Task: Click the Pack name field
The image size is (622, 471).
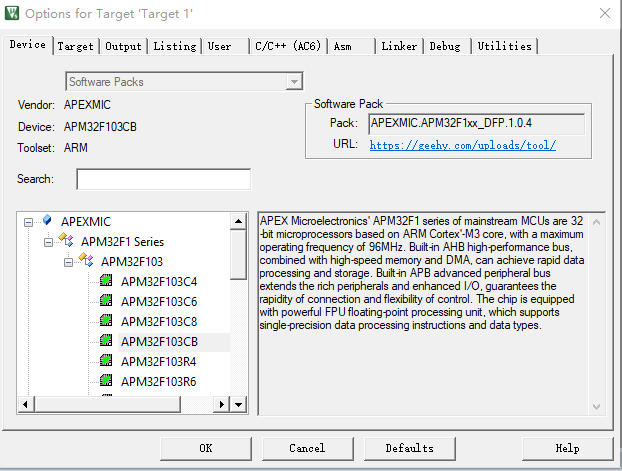Action: click(476, 123)
